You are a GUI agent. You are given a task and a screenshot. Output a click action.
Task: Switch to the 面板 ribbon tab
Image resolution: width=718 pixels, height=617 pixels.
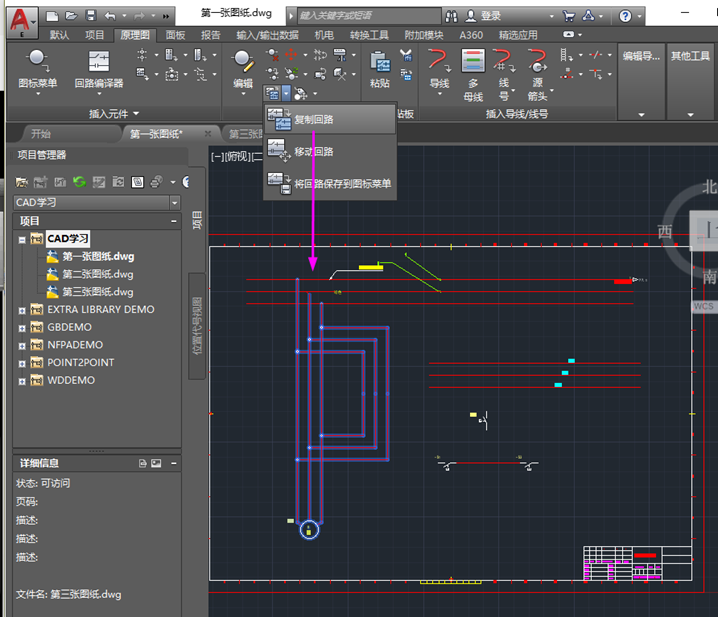pyautogui.click(x=175, y=34)
